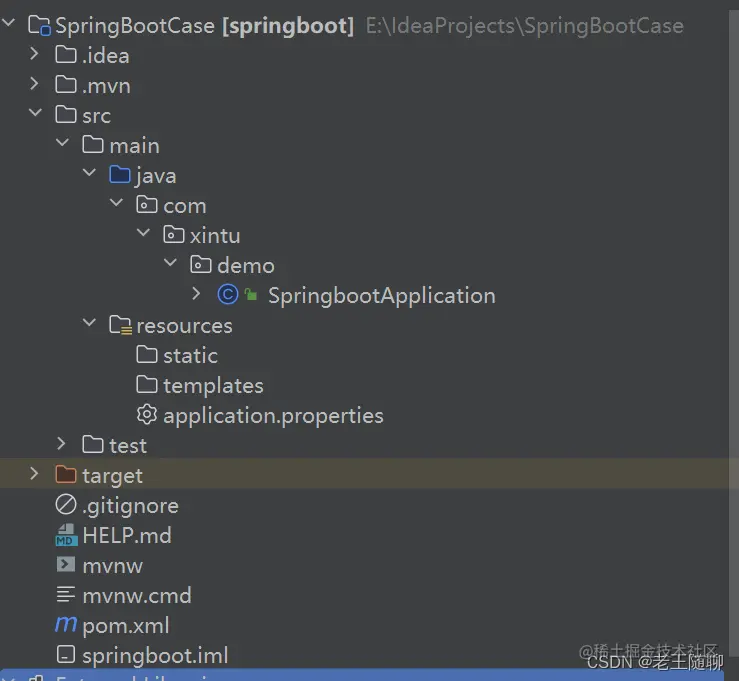Click the .gitignore file icon
Viewport: 739px width, 681px height.
pos(66,505)
